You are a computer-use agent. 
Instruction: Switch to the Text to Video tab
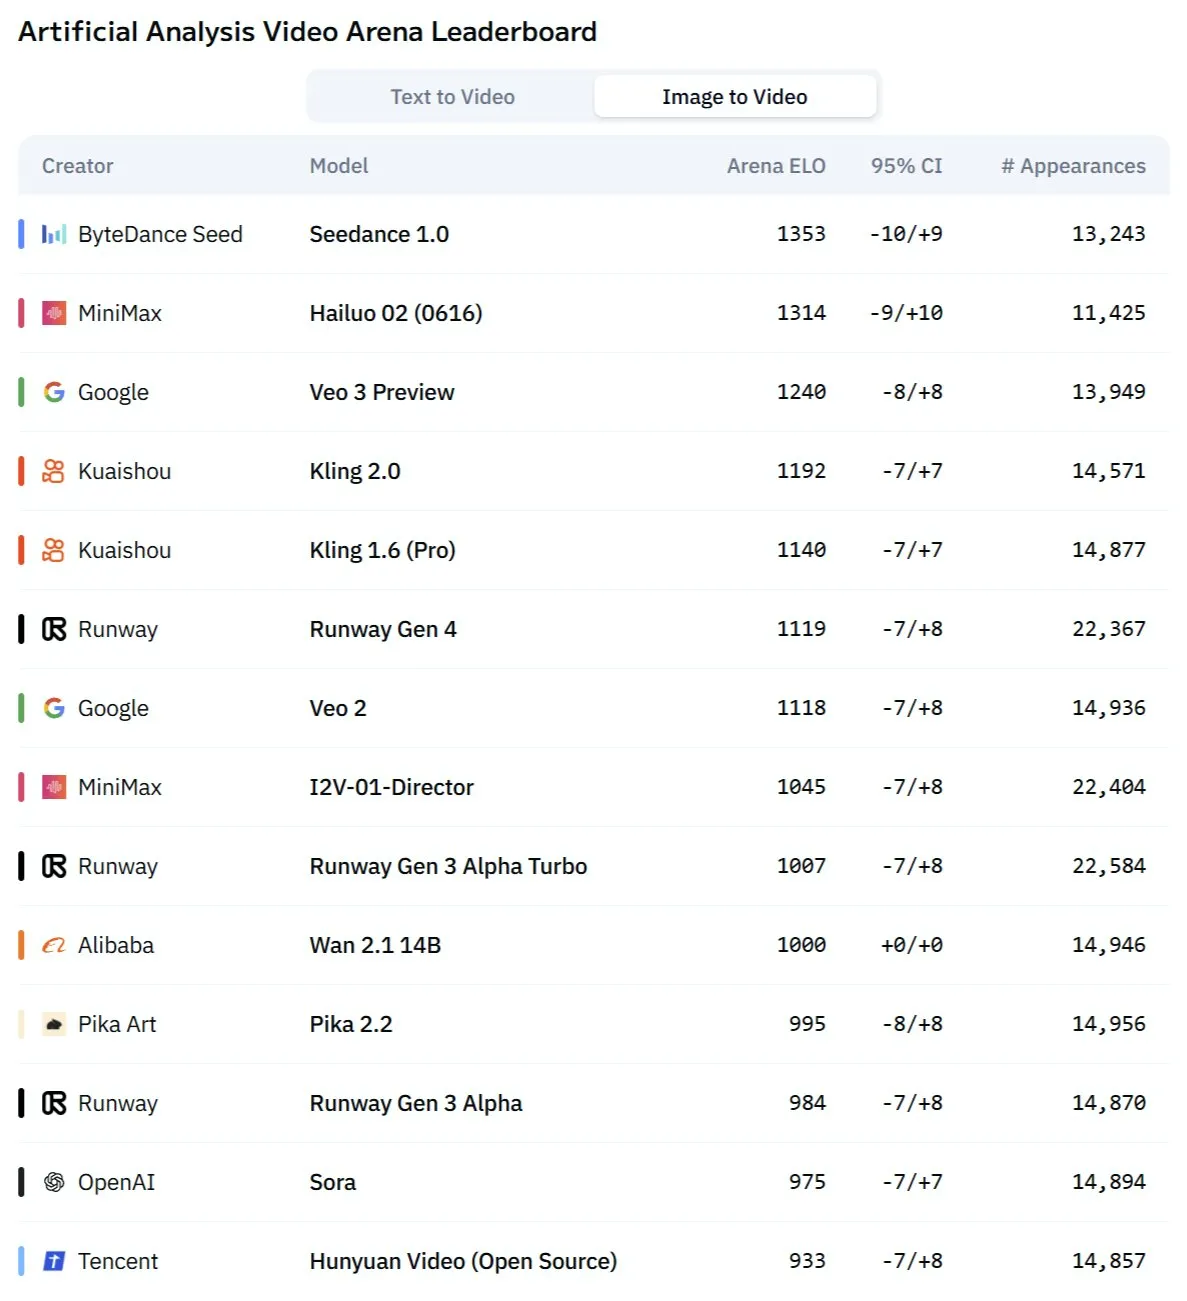452,97
